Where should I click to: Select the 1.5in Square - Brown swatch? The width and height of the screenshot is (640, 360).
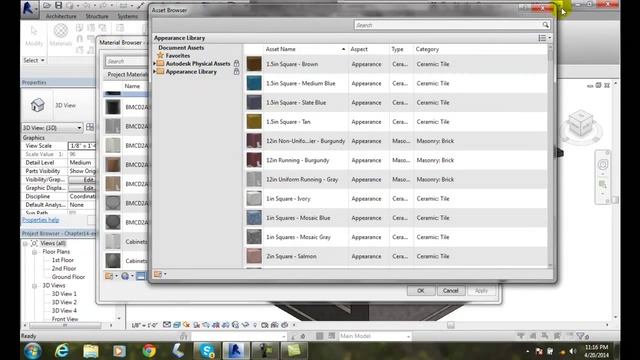click(x=254, y=64)
